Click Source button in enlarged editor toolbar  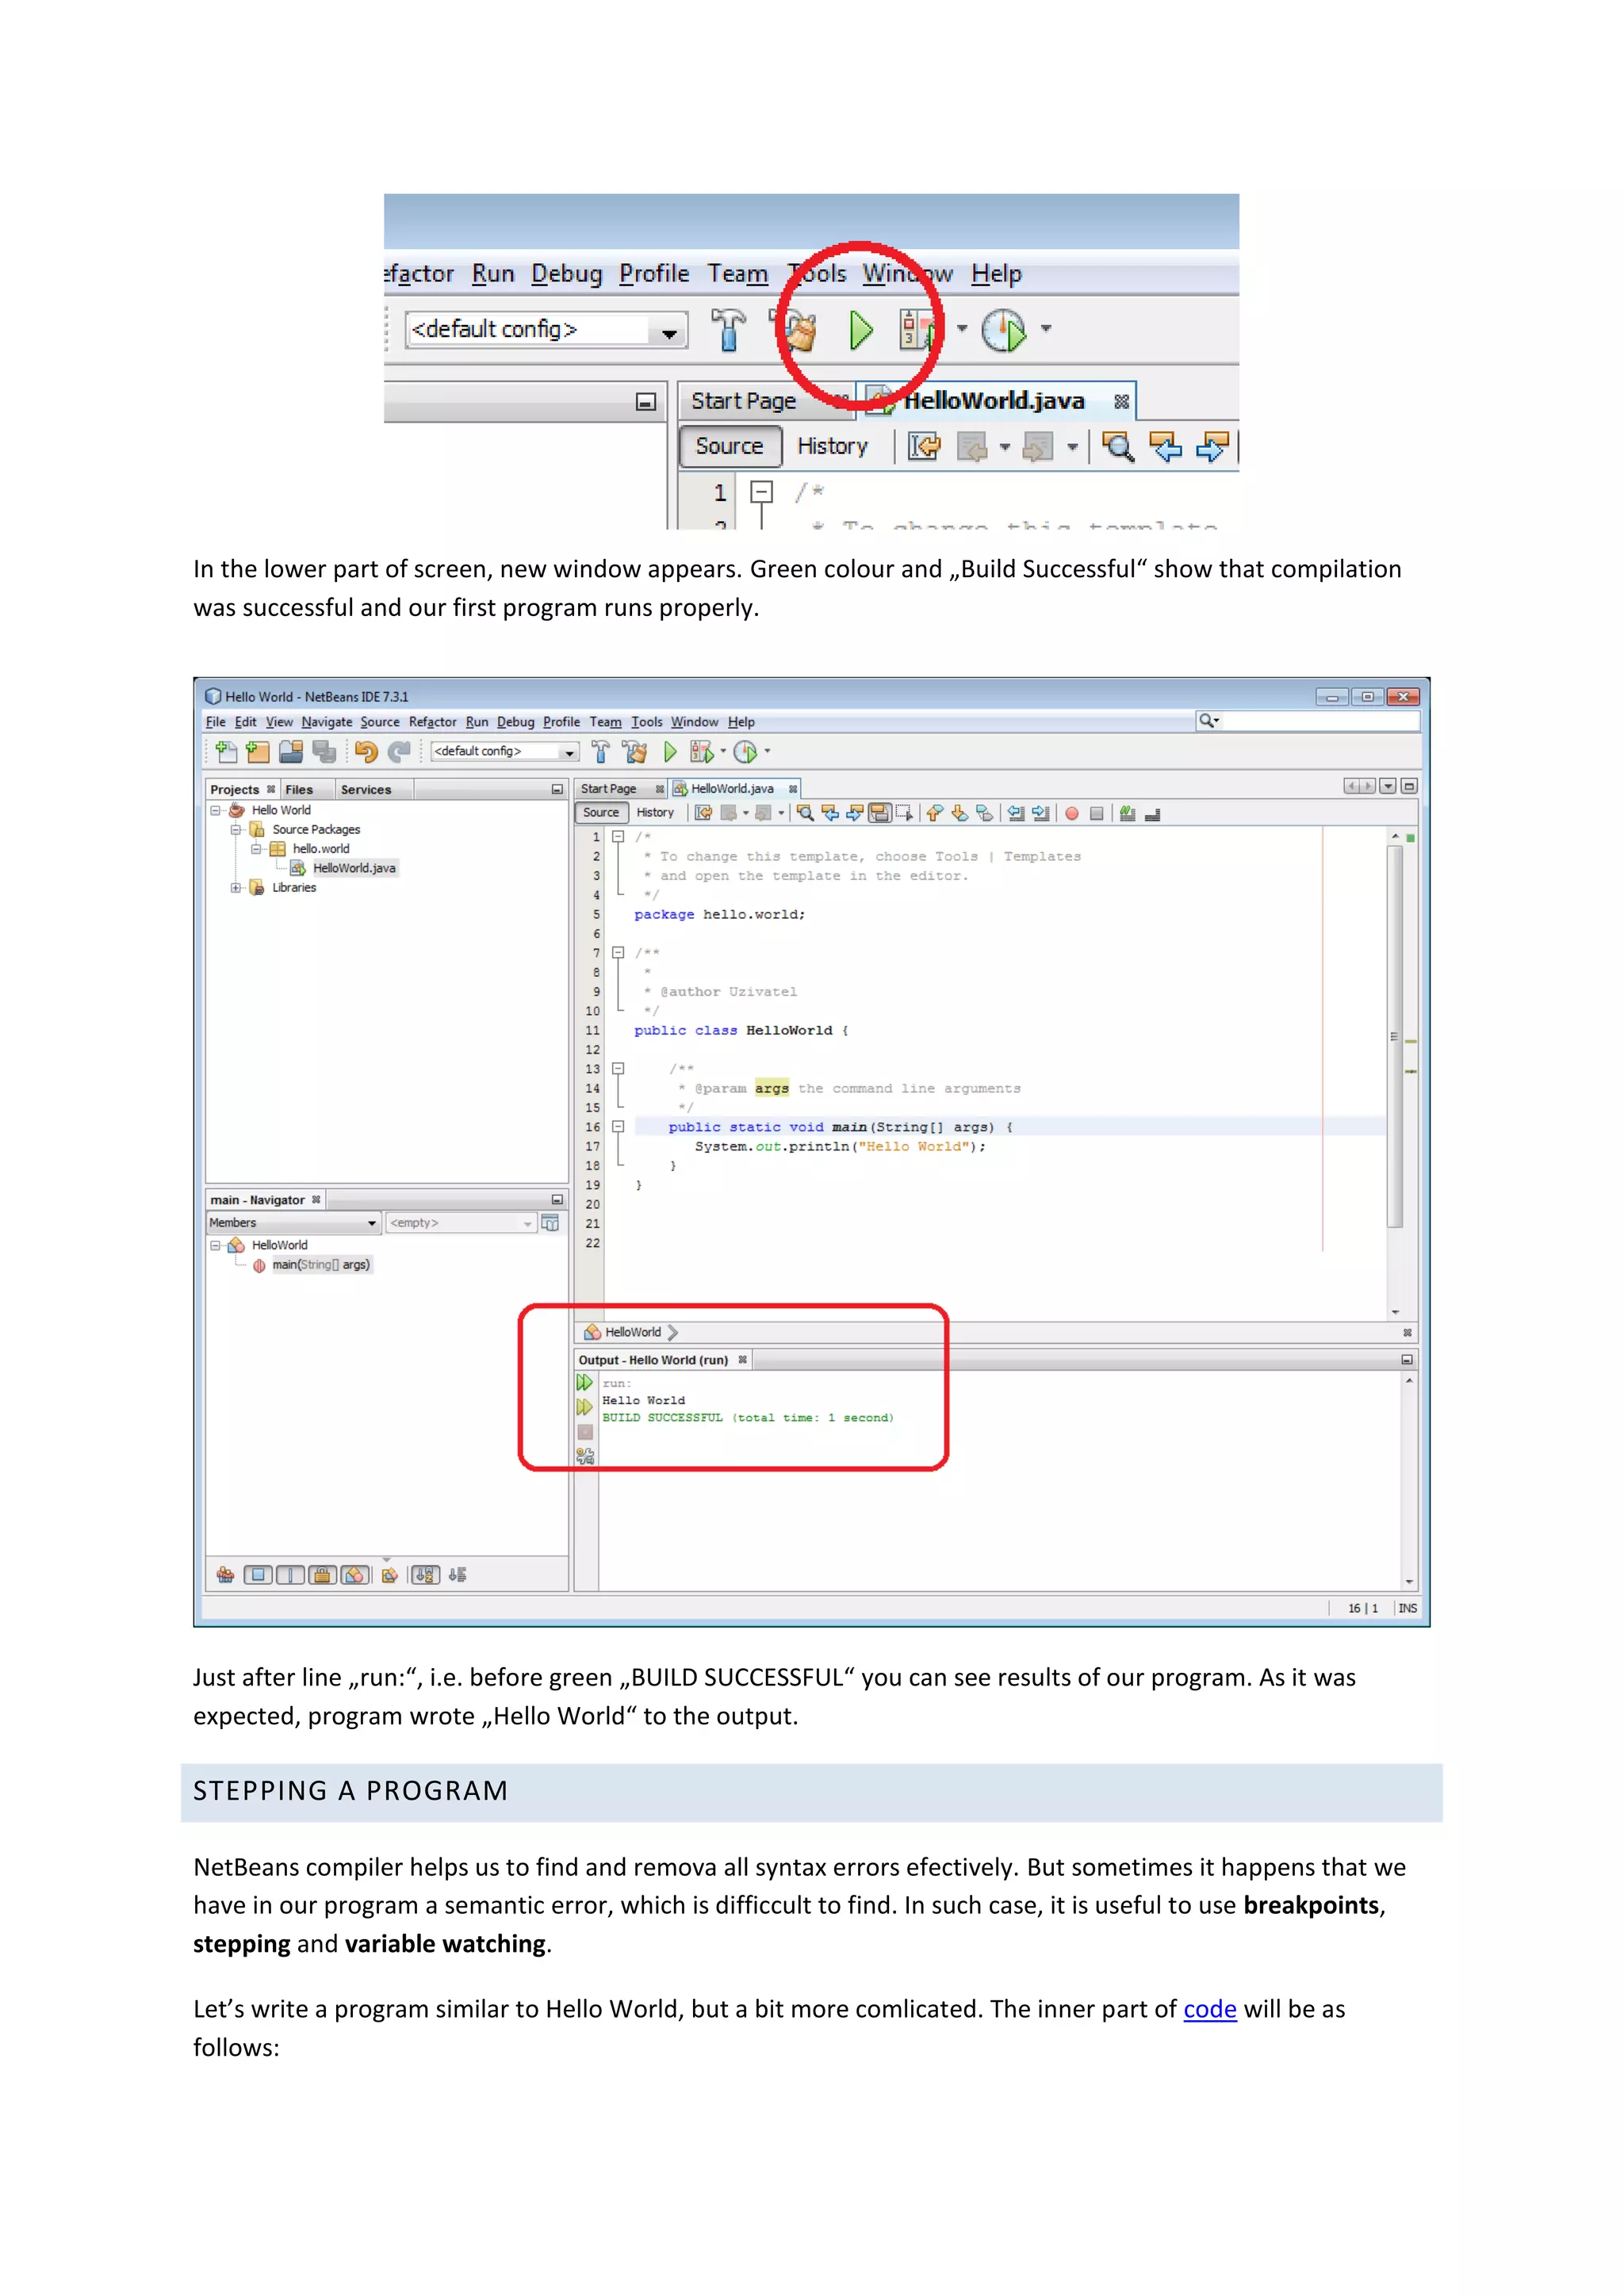pyautogui.click(x=729, y=446)
